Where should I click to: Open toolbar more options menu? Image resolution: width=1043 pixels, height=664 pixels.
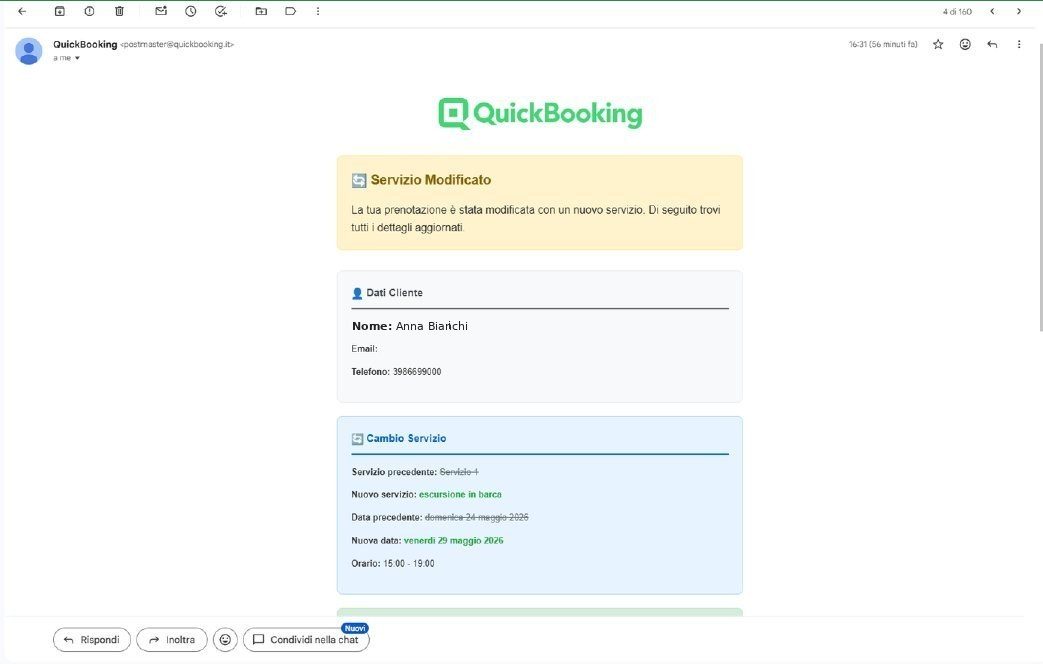(318, 11)
